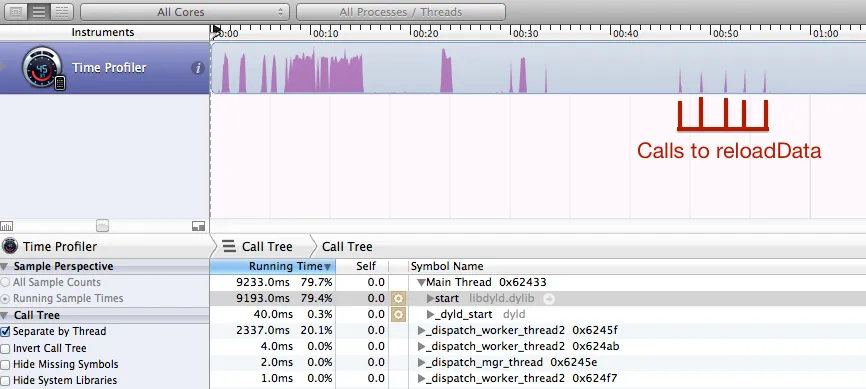The width and height of the screenshot is (866, 389).
Task: Open the first Call Tree breadcrumb
Action: pyautogui.click(x=267, y=246)
